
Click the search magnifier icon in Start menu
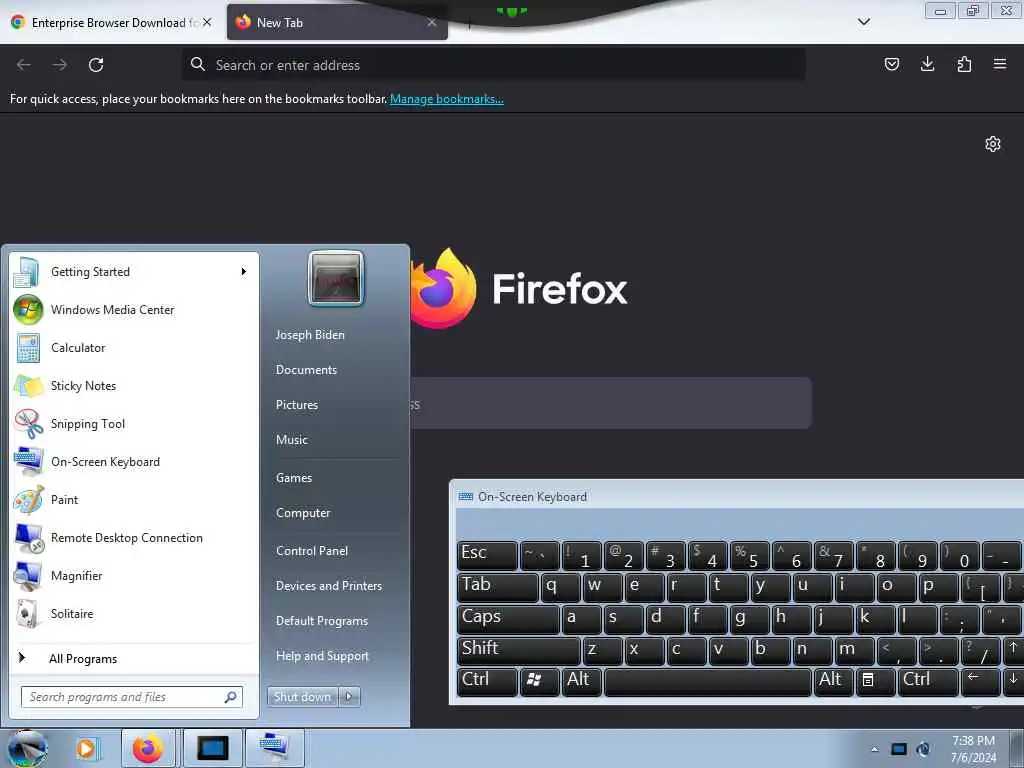tap(231, 697)
